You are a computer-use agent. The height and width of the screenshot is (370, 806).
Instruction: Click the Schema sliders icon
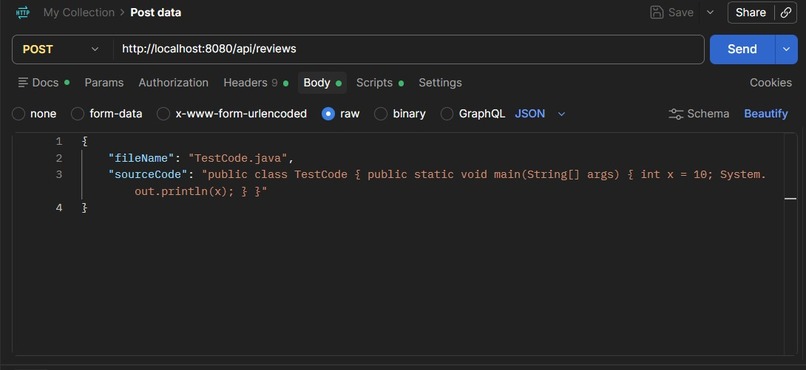pos(675,114)
